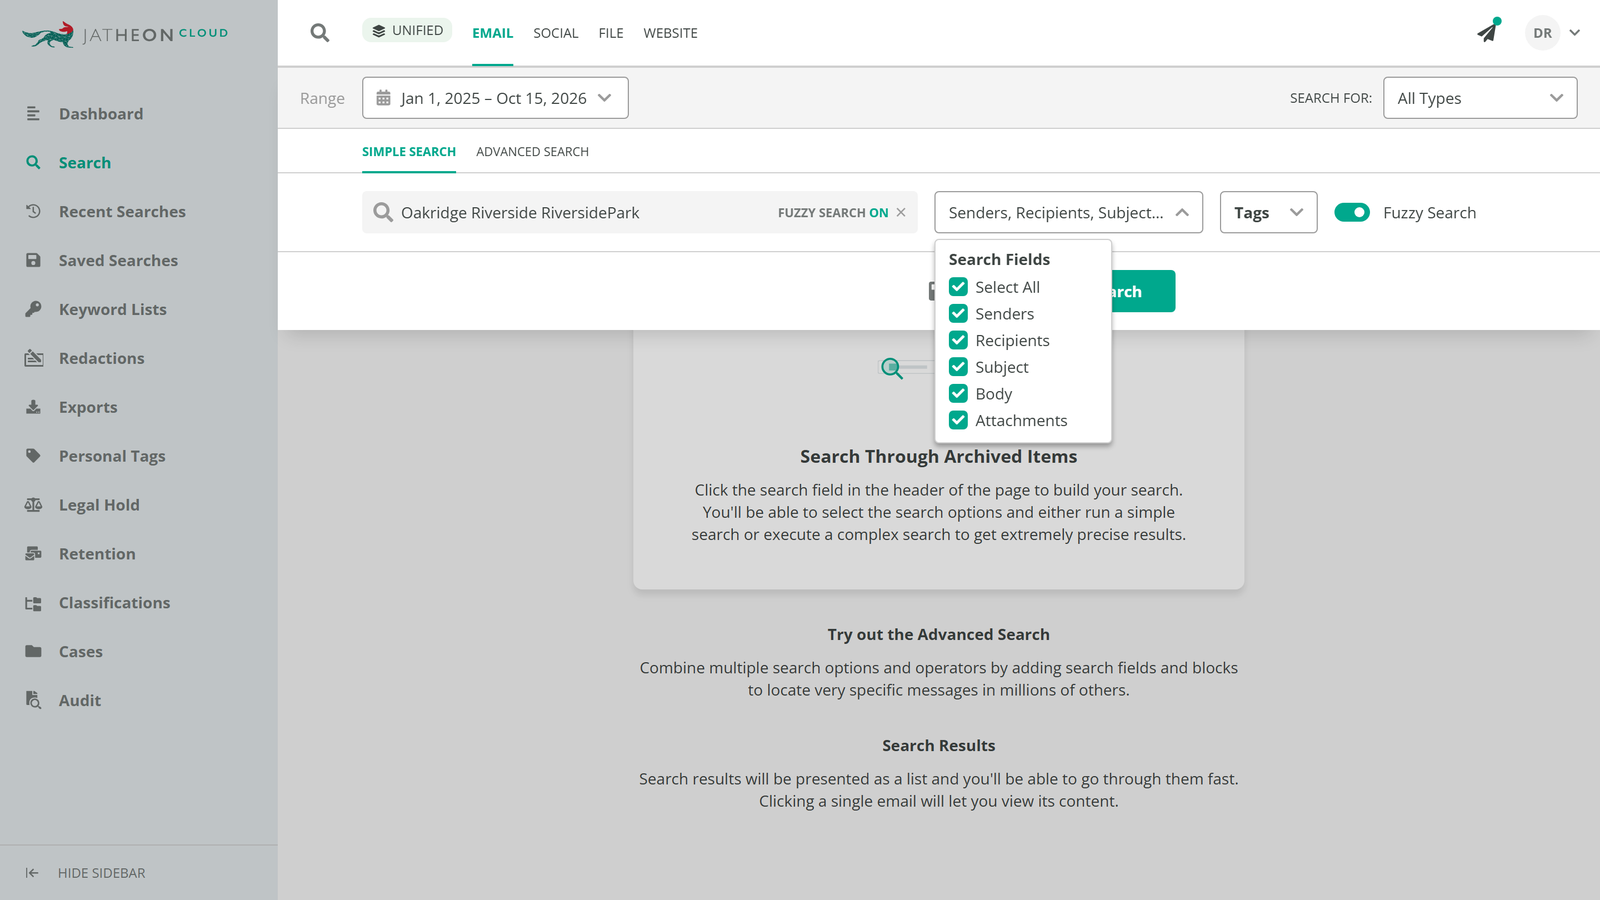
Task: Collapse the Senders, Recipients, Subject dropdown
Action: pyautogui.click(x=1068, y=212)
